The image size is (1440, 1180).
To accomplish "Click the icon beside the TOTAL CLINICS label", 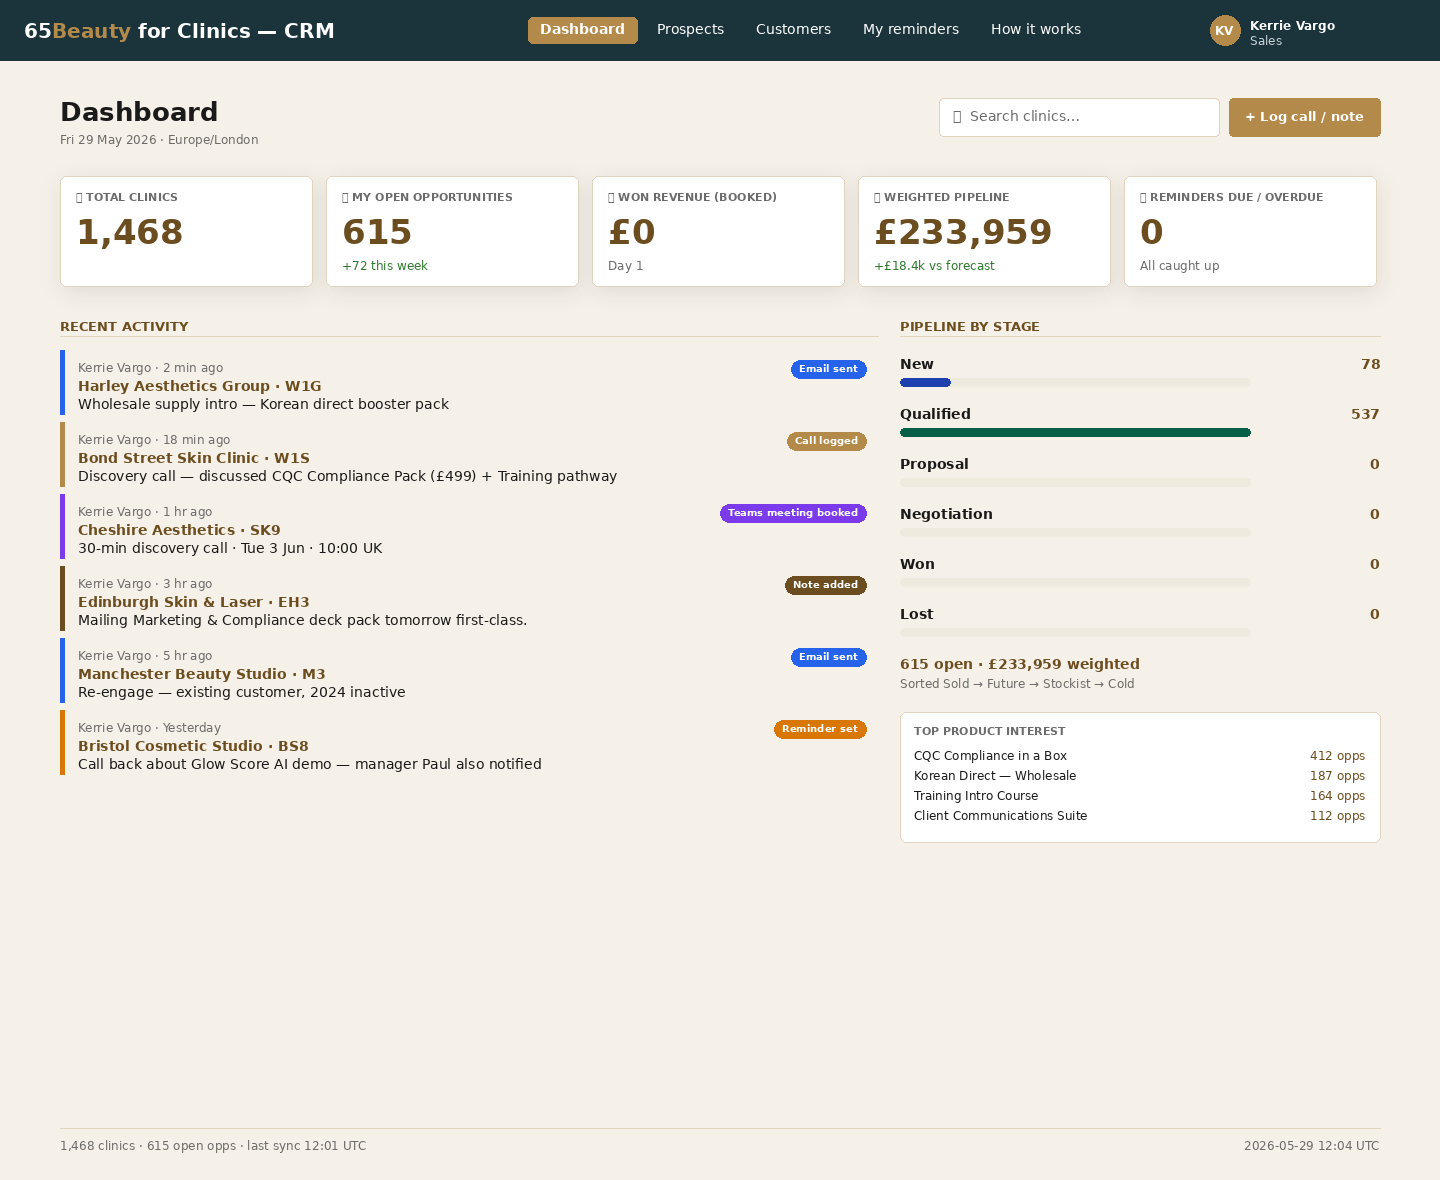I will pos(79,198).
